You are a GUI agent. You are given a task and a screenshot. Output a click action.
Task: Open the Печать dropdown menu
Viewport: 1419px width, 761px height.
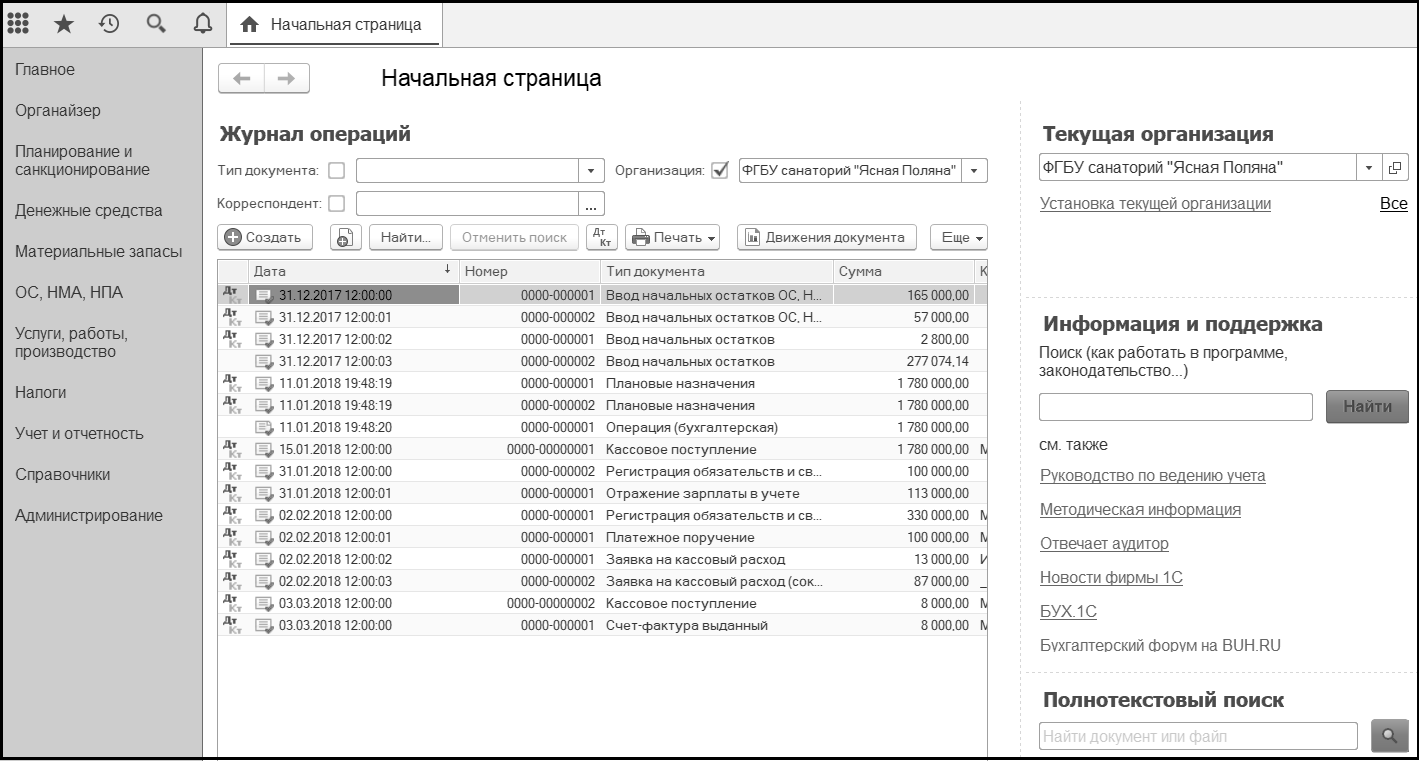pos(673,237)
